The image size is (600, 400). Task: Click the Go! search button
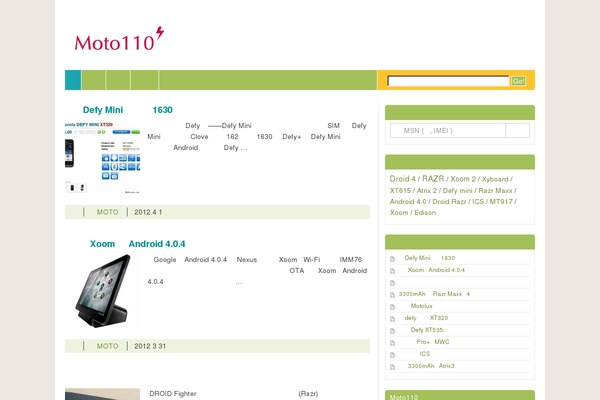[x=518, y=81]
